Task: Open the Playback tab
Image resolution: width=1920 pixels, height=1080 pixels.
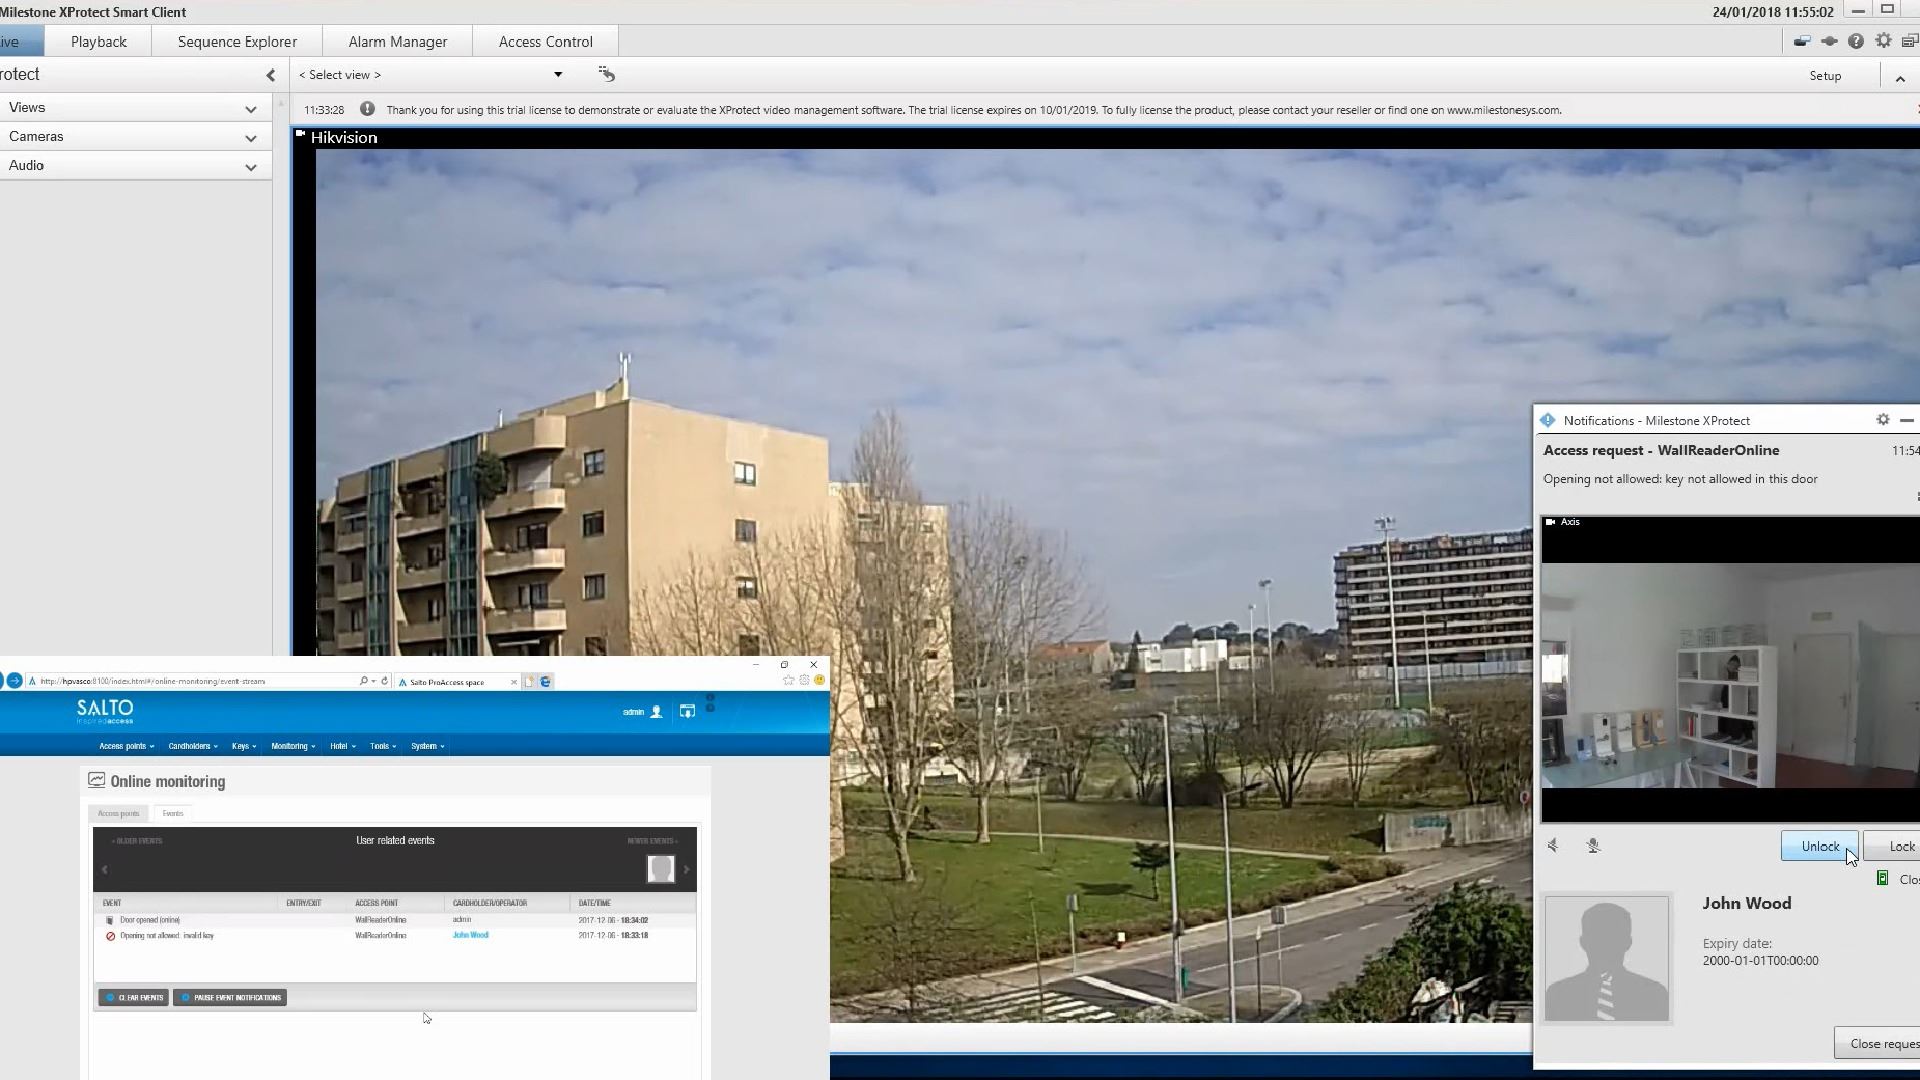Action: pyautogui.click(x=98, y=41)
